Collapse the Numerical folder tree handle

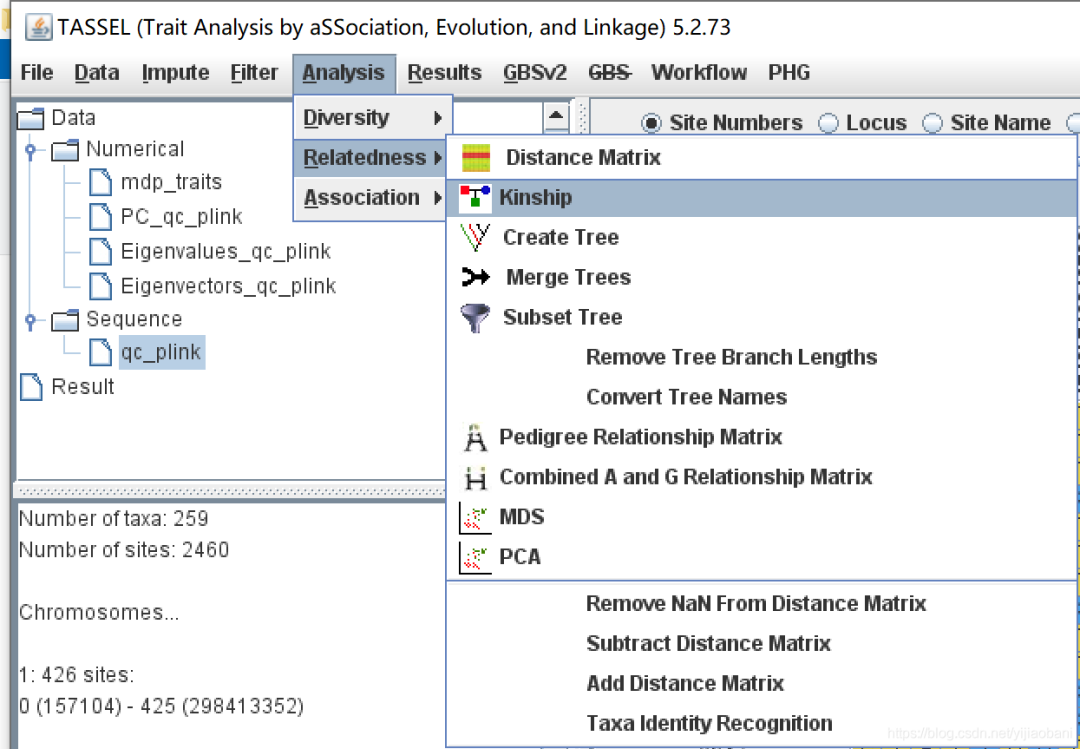[30, 150]
